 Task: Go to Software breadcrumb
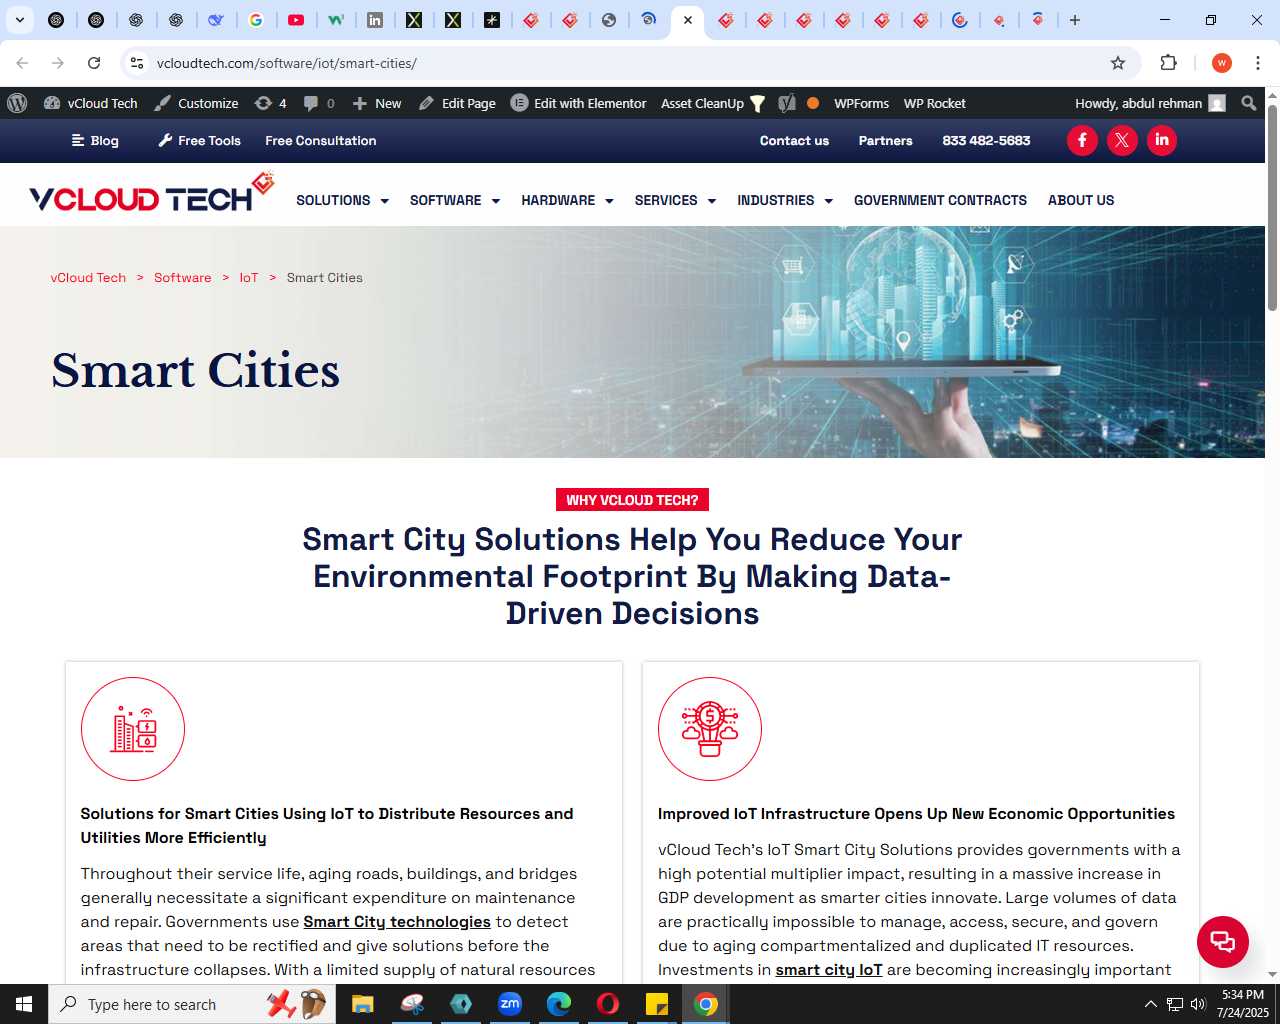[x=182, y=278]
